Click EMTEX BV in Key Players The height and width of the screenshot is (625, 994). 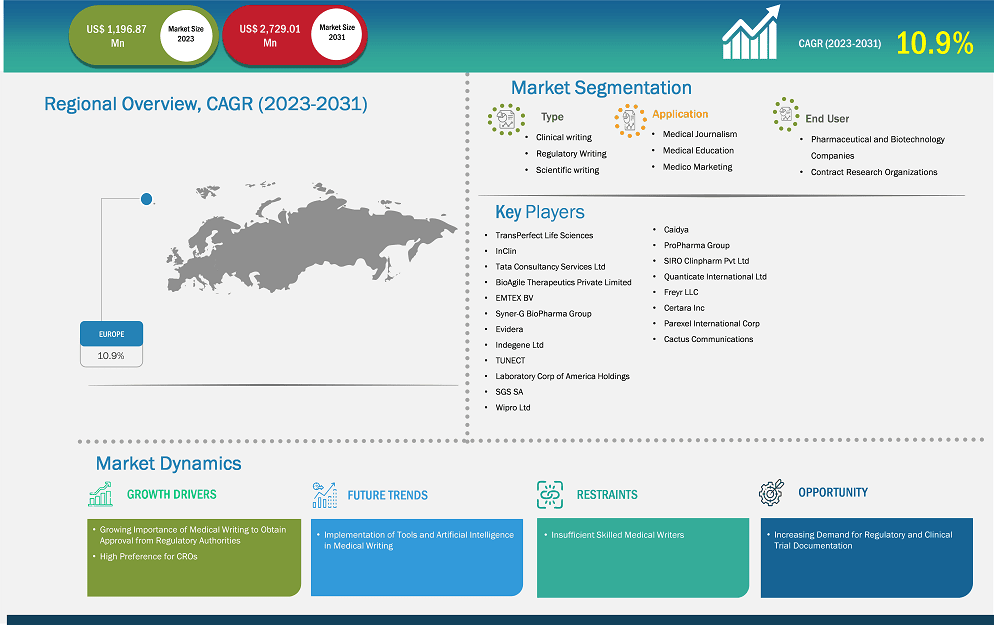514,298
